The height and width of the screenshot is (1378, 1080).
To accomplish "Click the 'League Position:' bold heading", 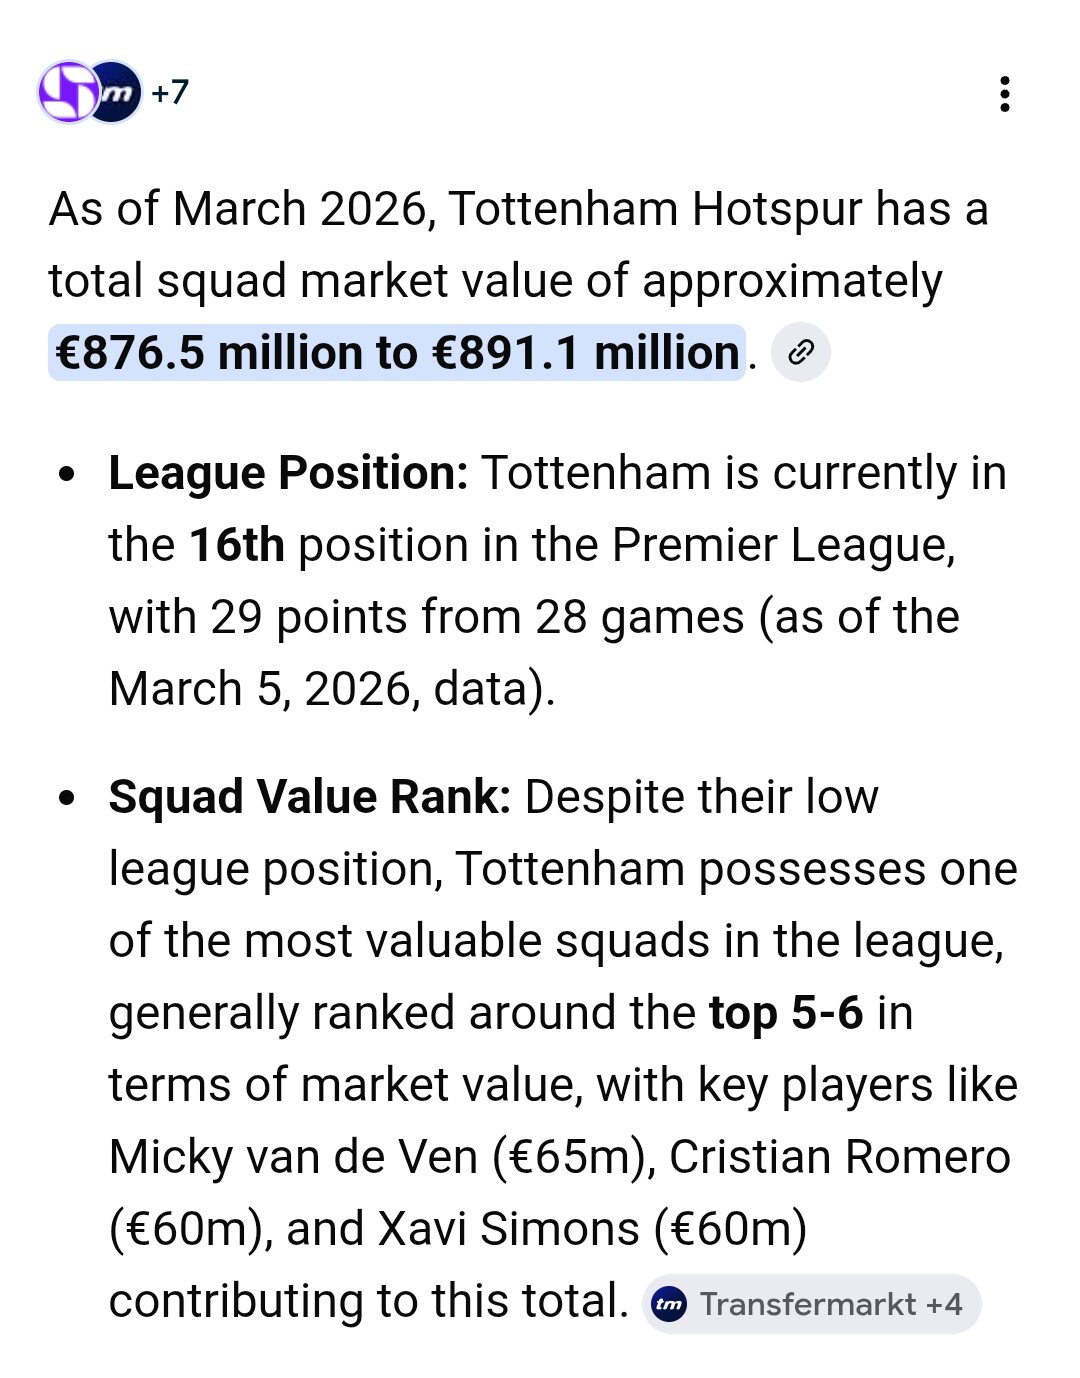I will point(288,473).
